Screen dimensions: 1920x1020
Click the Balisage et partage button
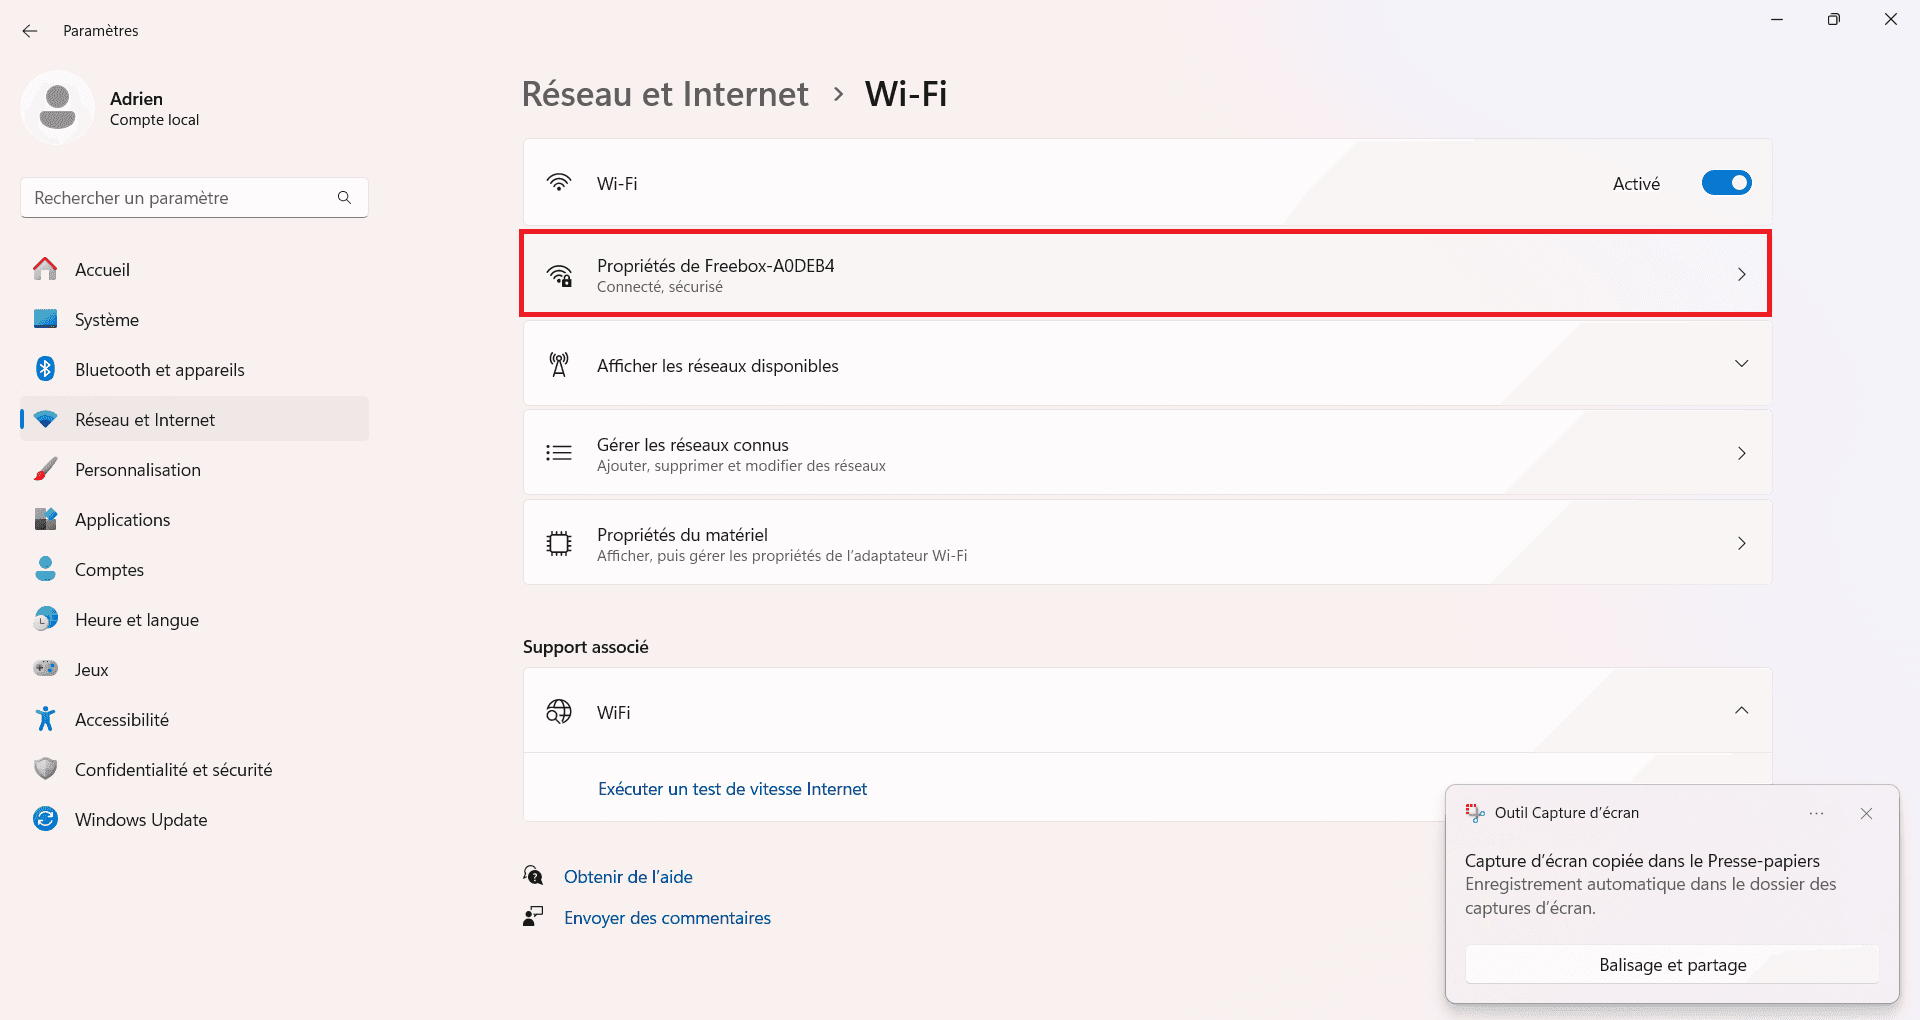tap(1672, 965)
